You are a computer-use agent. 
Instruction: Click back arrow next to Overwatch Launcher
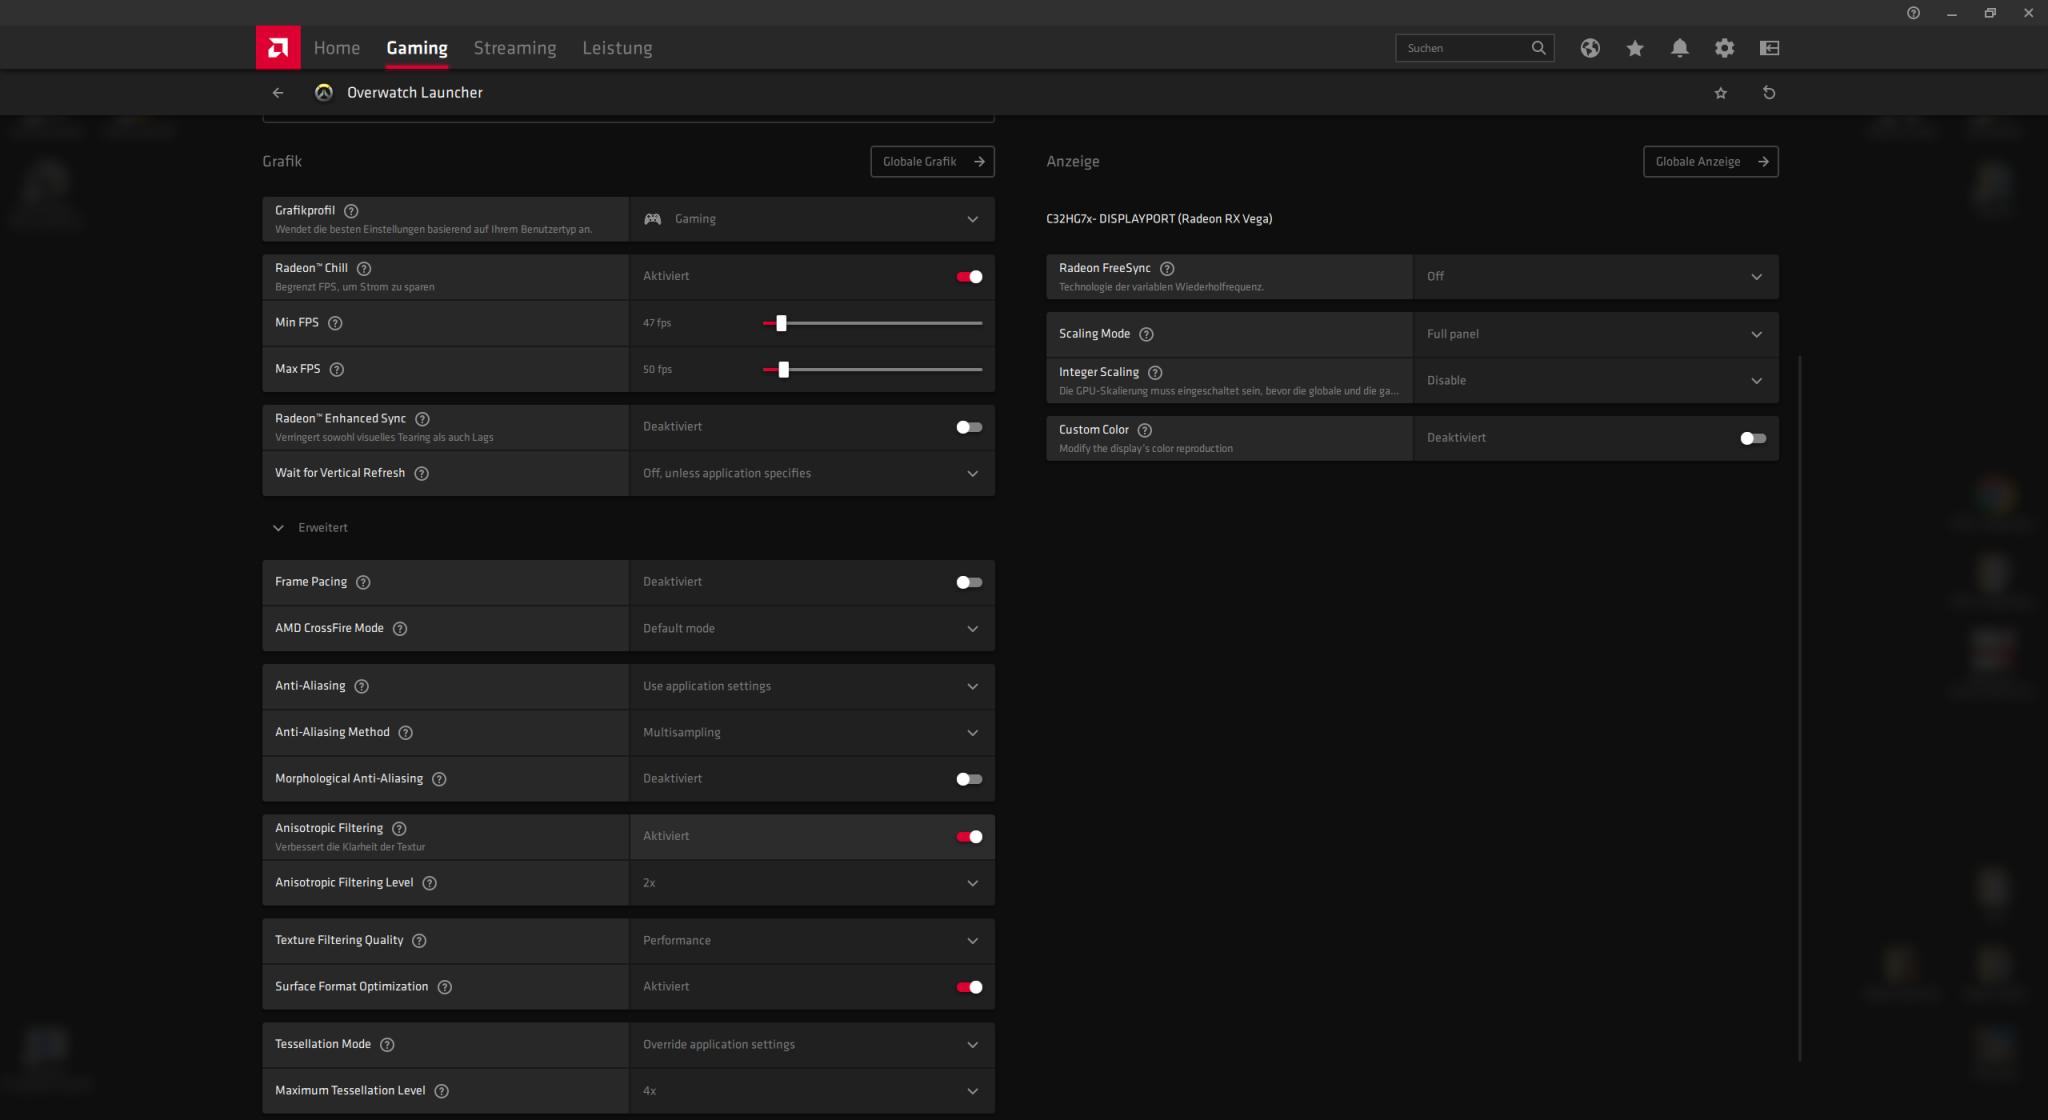[x=278, y=93]
